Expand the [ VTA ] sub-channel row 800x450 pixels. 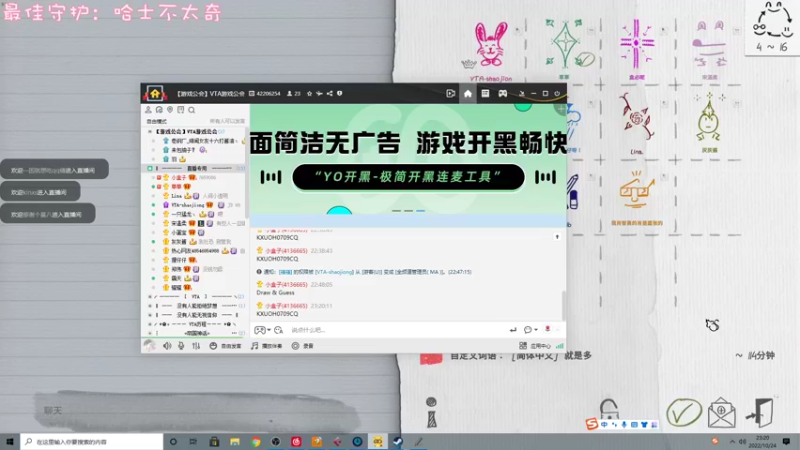pos(150,296)
